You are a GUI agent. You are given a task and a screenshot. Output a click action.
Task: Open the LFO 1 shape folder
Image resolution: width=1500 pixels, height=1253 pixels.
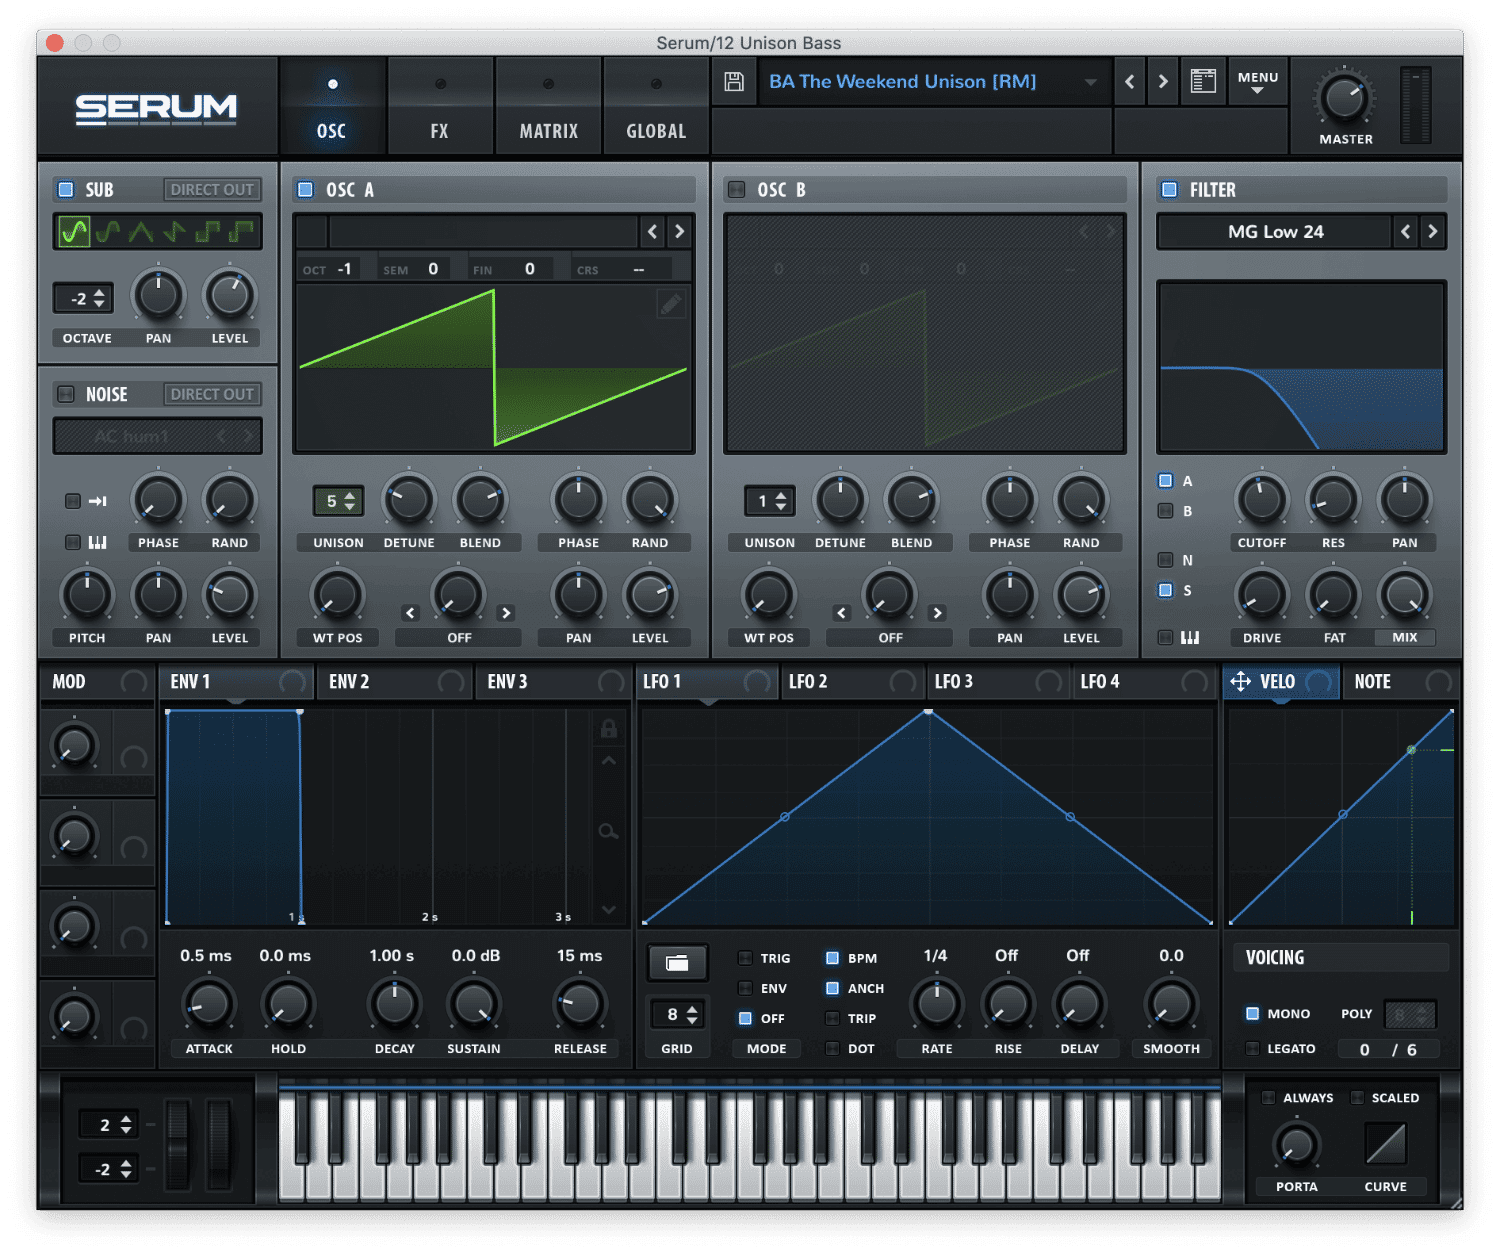677,963
